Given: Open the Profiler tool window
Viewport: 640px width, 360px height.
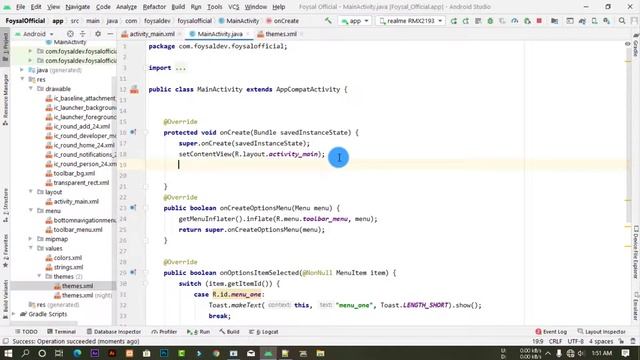Looking at the screenshot, I should click(x=164, y=331).
